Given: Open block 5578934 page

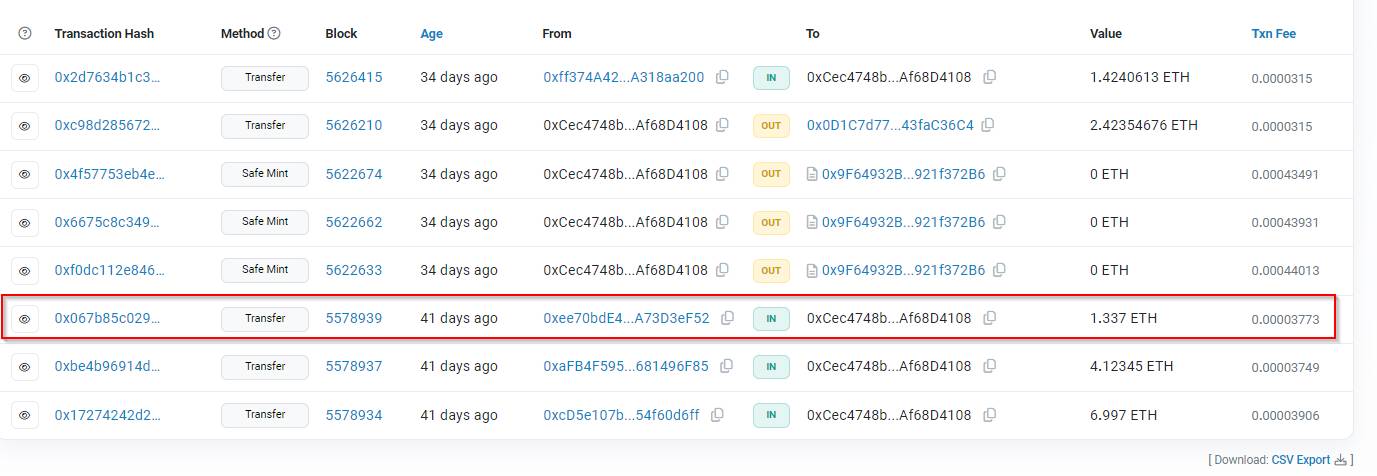Looking at the screenshot, I should [x=353, y=414].
